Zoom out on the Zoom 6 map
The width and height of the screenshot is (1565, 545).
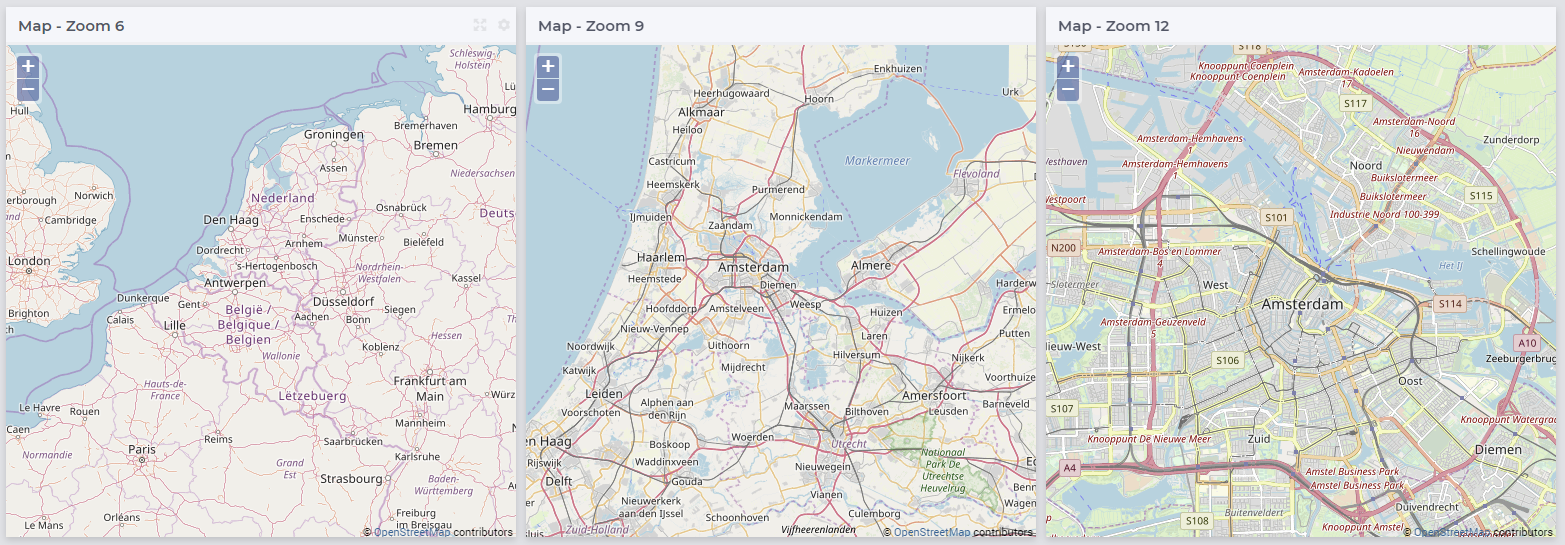[x=28, y=90]
